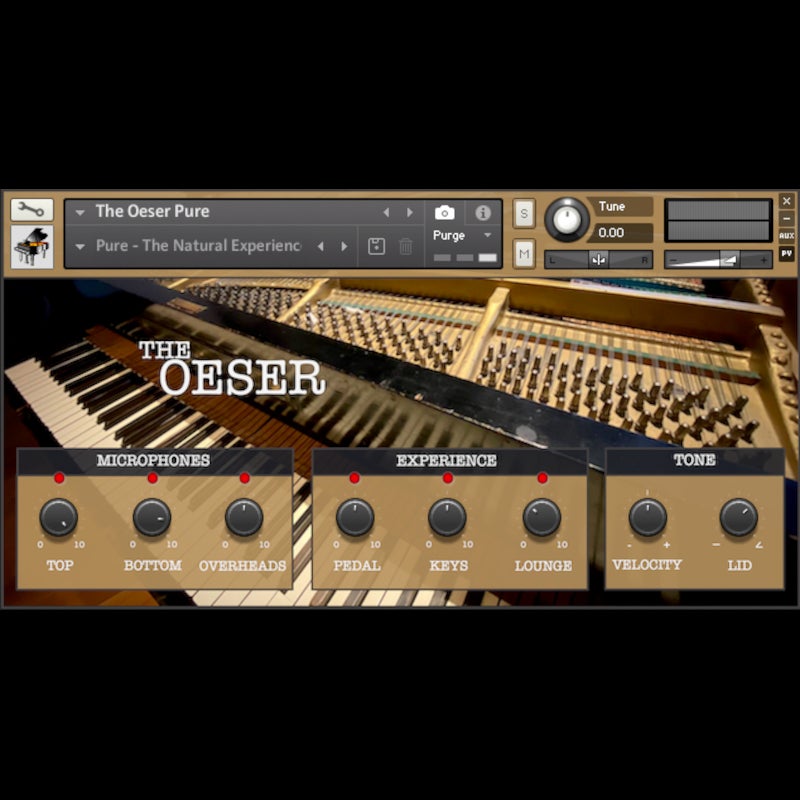This screenshot has height=800, width=800.
Task: Toggle the OVERHEADS microphone red LED
Action: point(244,478)
